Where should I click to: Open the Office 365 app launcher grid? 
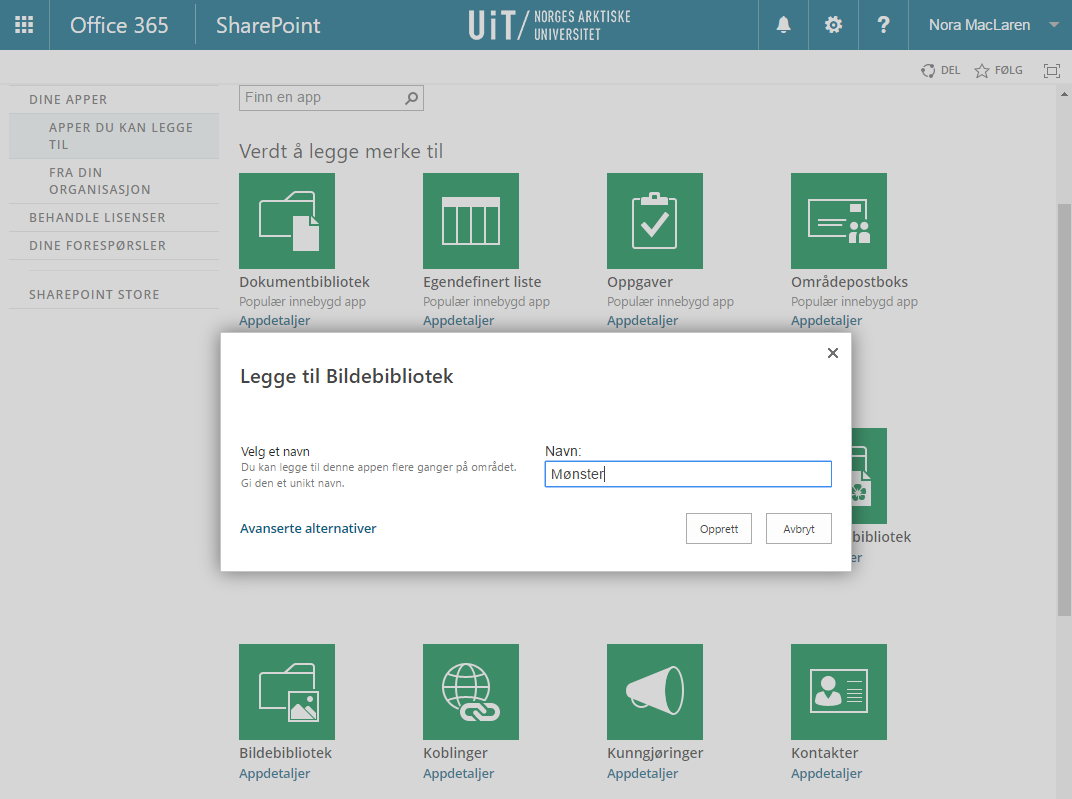point(24,25)
